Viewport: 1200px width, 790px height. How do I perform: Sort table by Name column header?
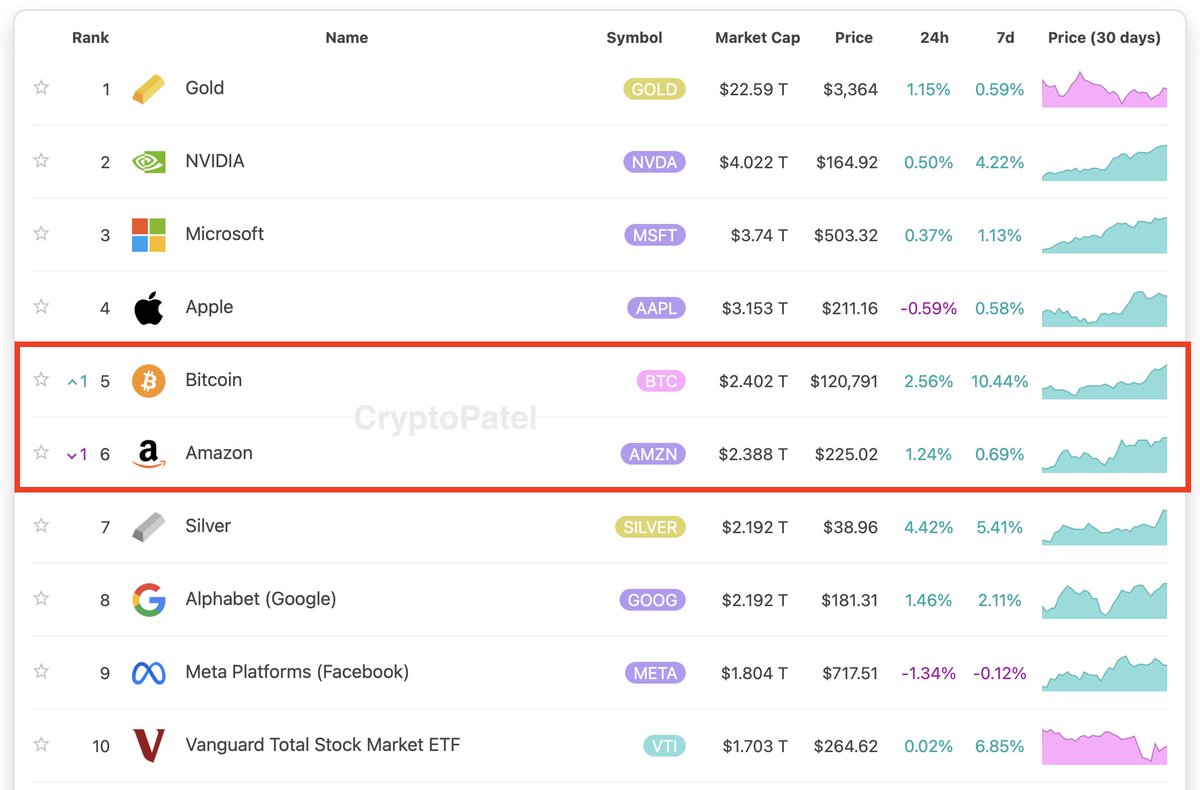(347, 38)
